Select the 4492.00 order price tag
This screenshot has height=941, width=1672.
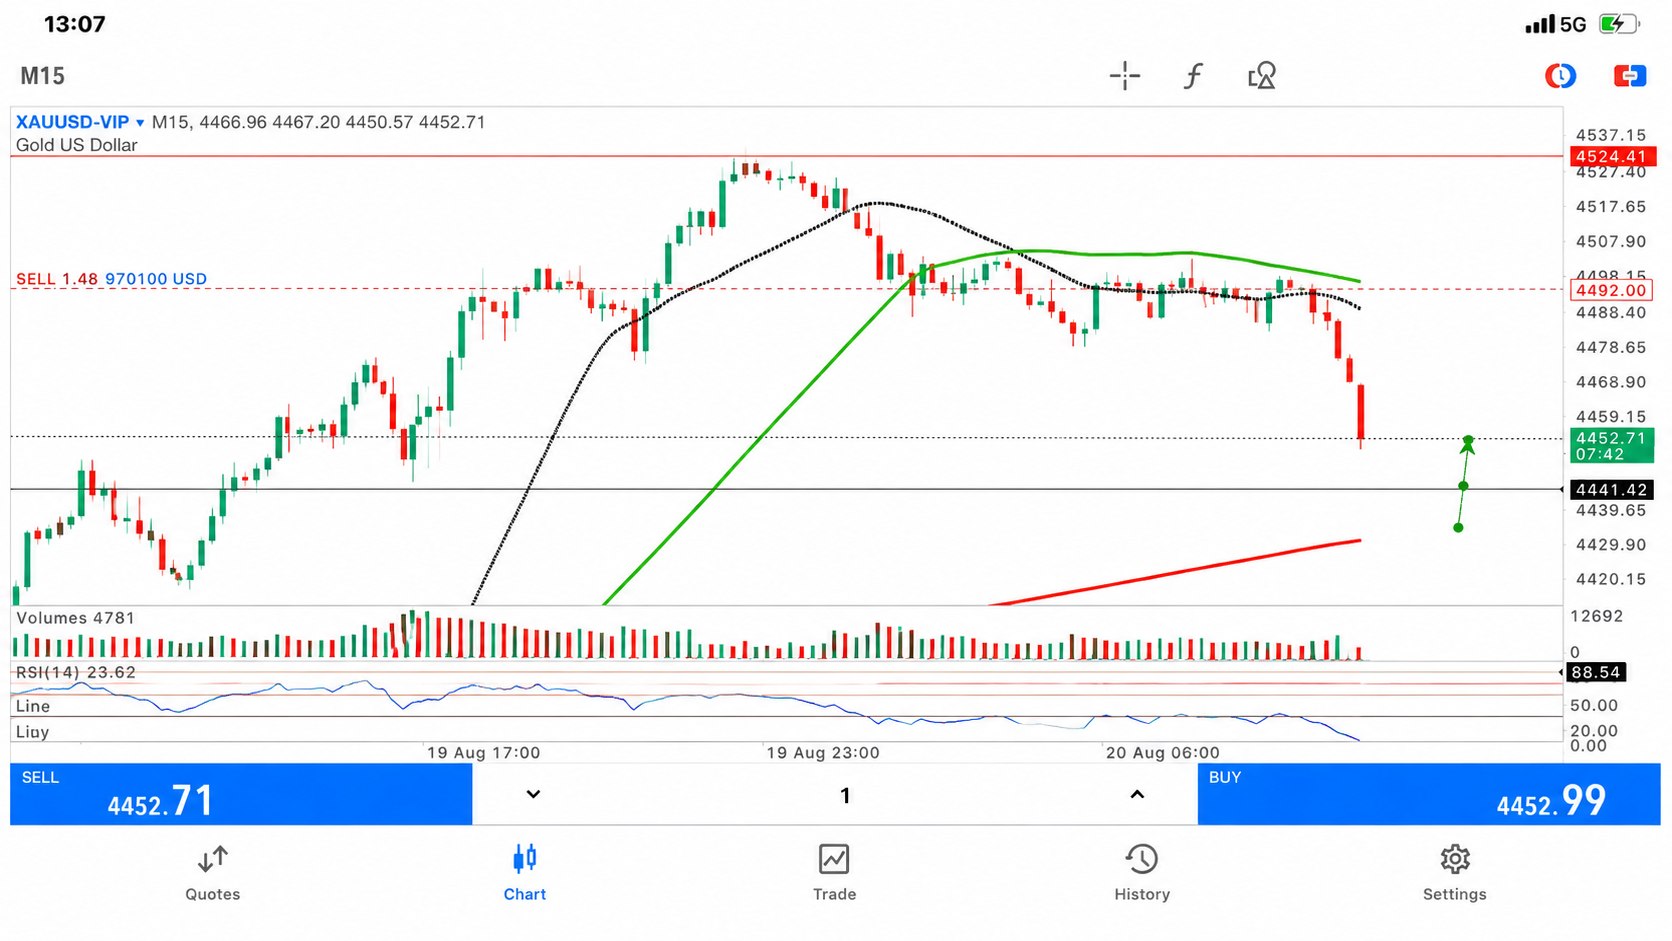(x=1610, y=290)
